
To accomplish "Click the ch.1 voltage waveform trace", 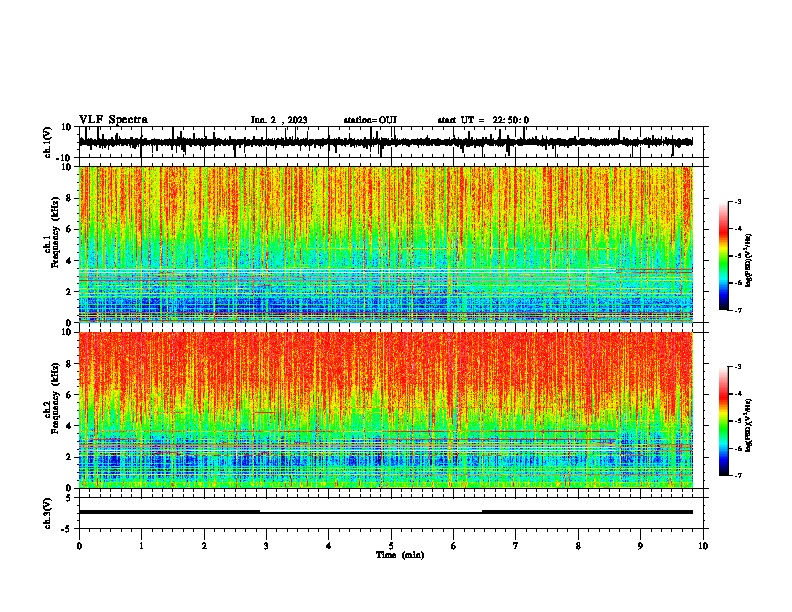I will 385,142.
